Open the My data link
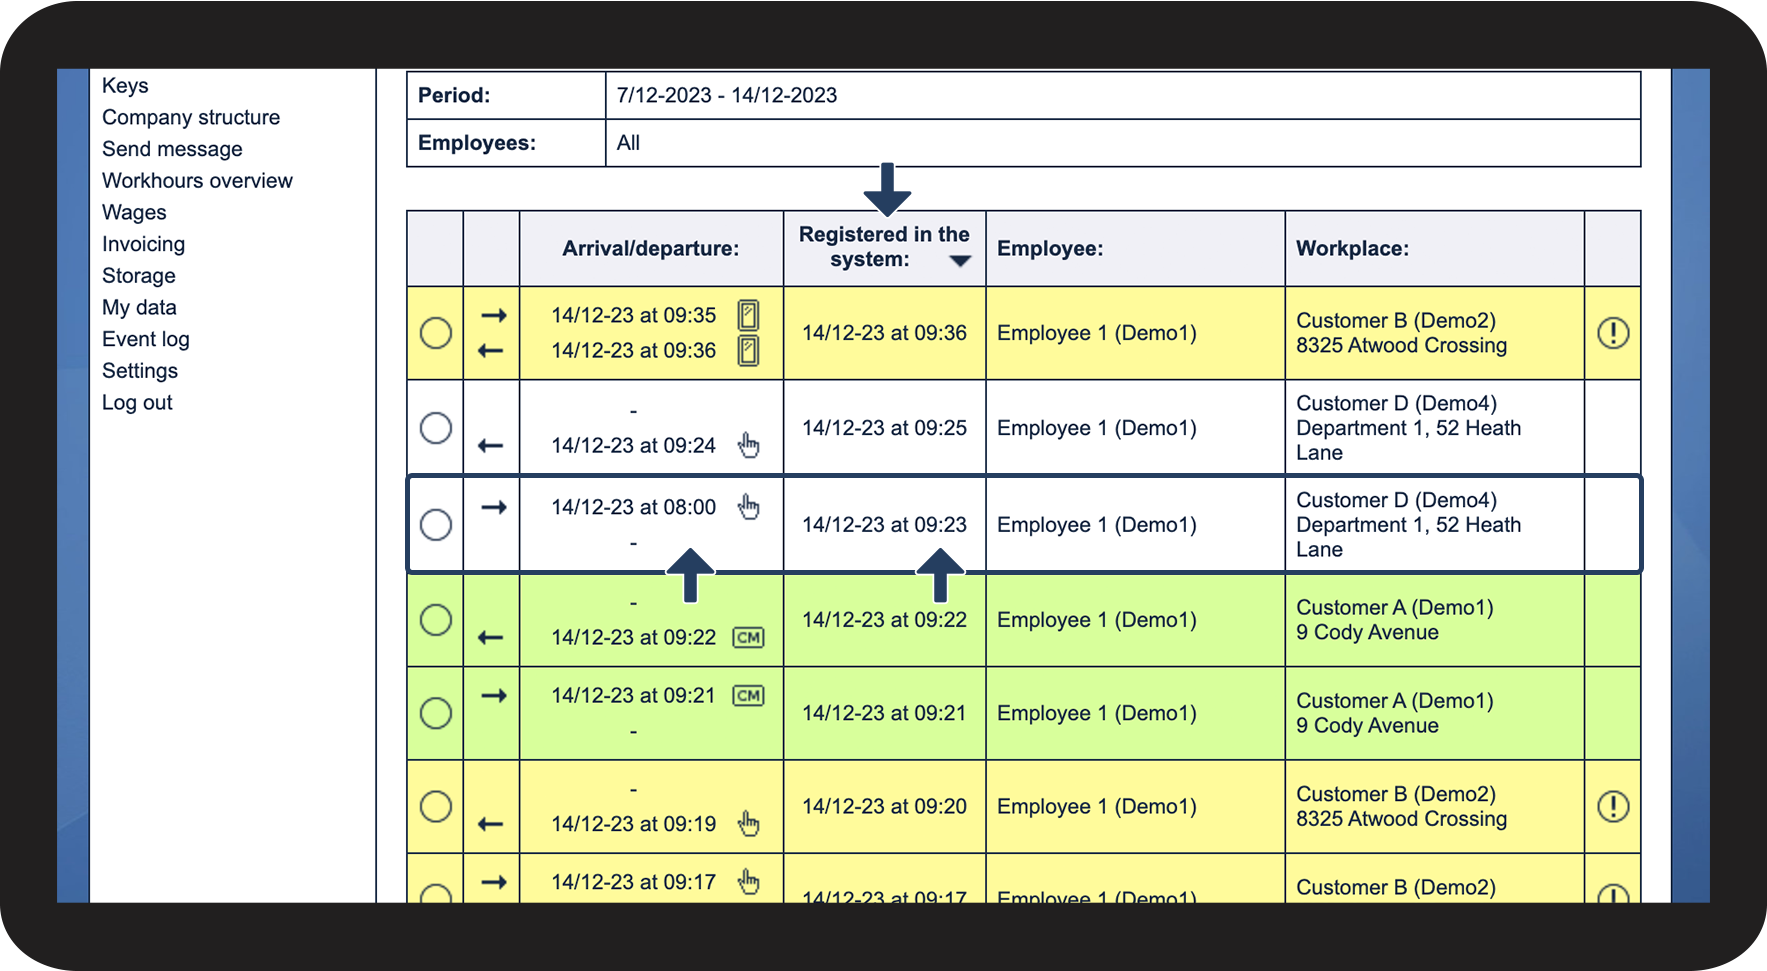The height and width of the screenshot is (971, 1767). click(x=139, y=307)
